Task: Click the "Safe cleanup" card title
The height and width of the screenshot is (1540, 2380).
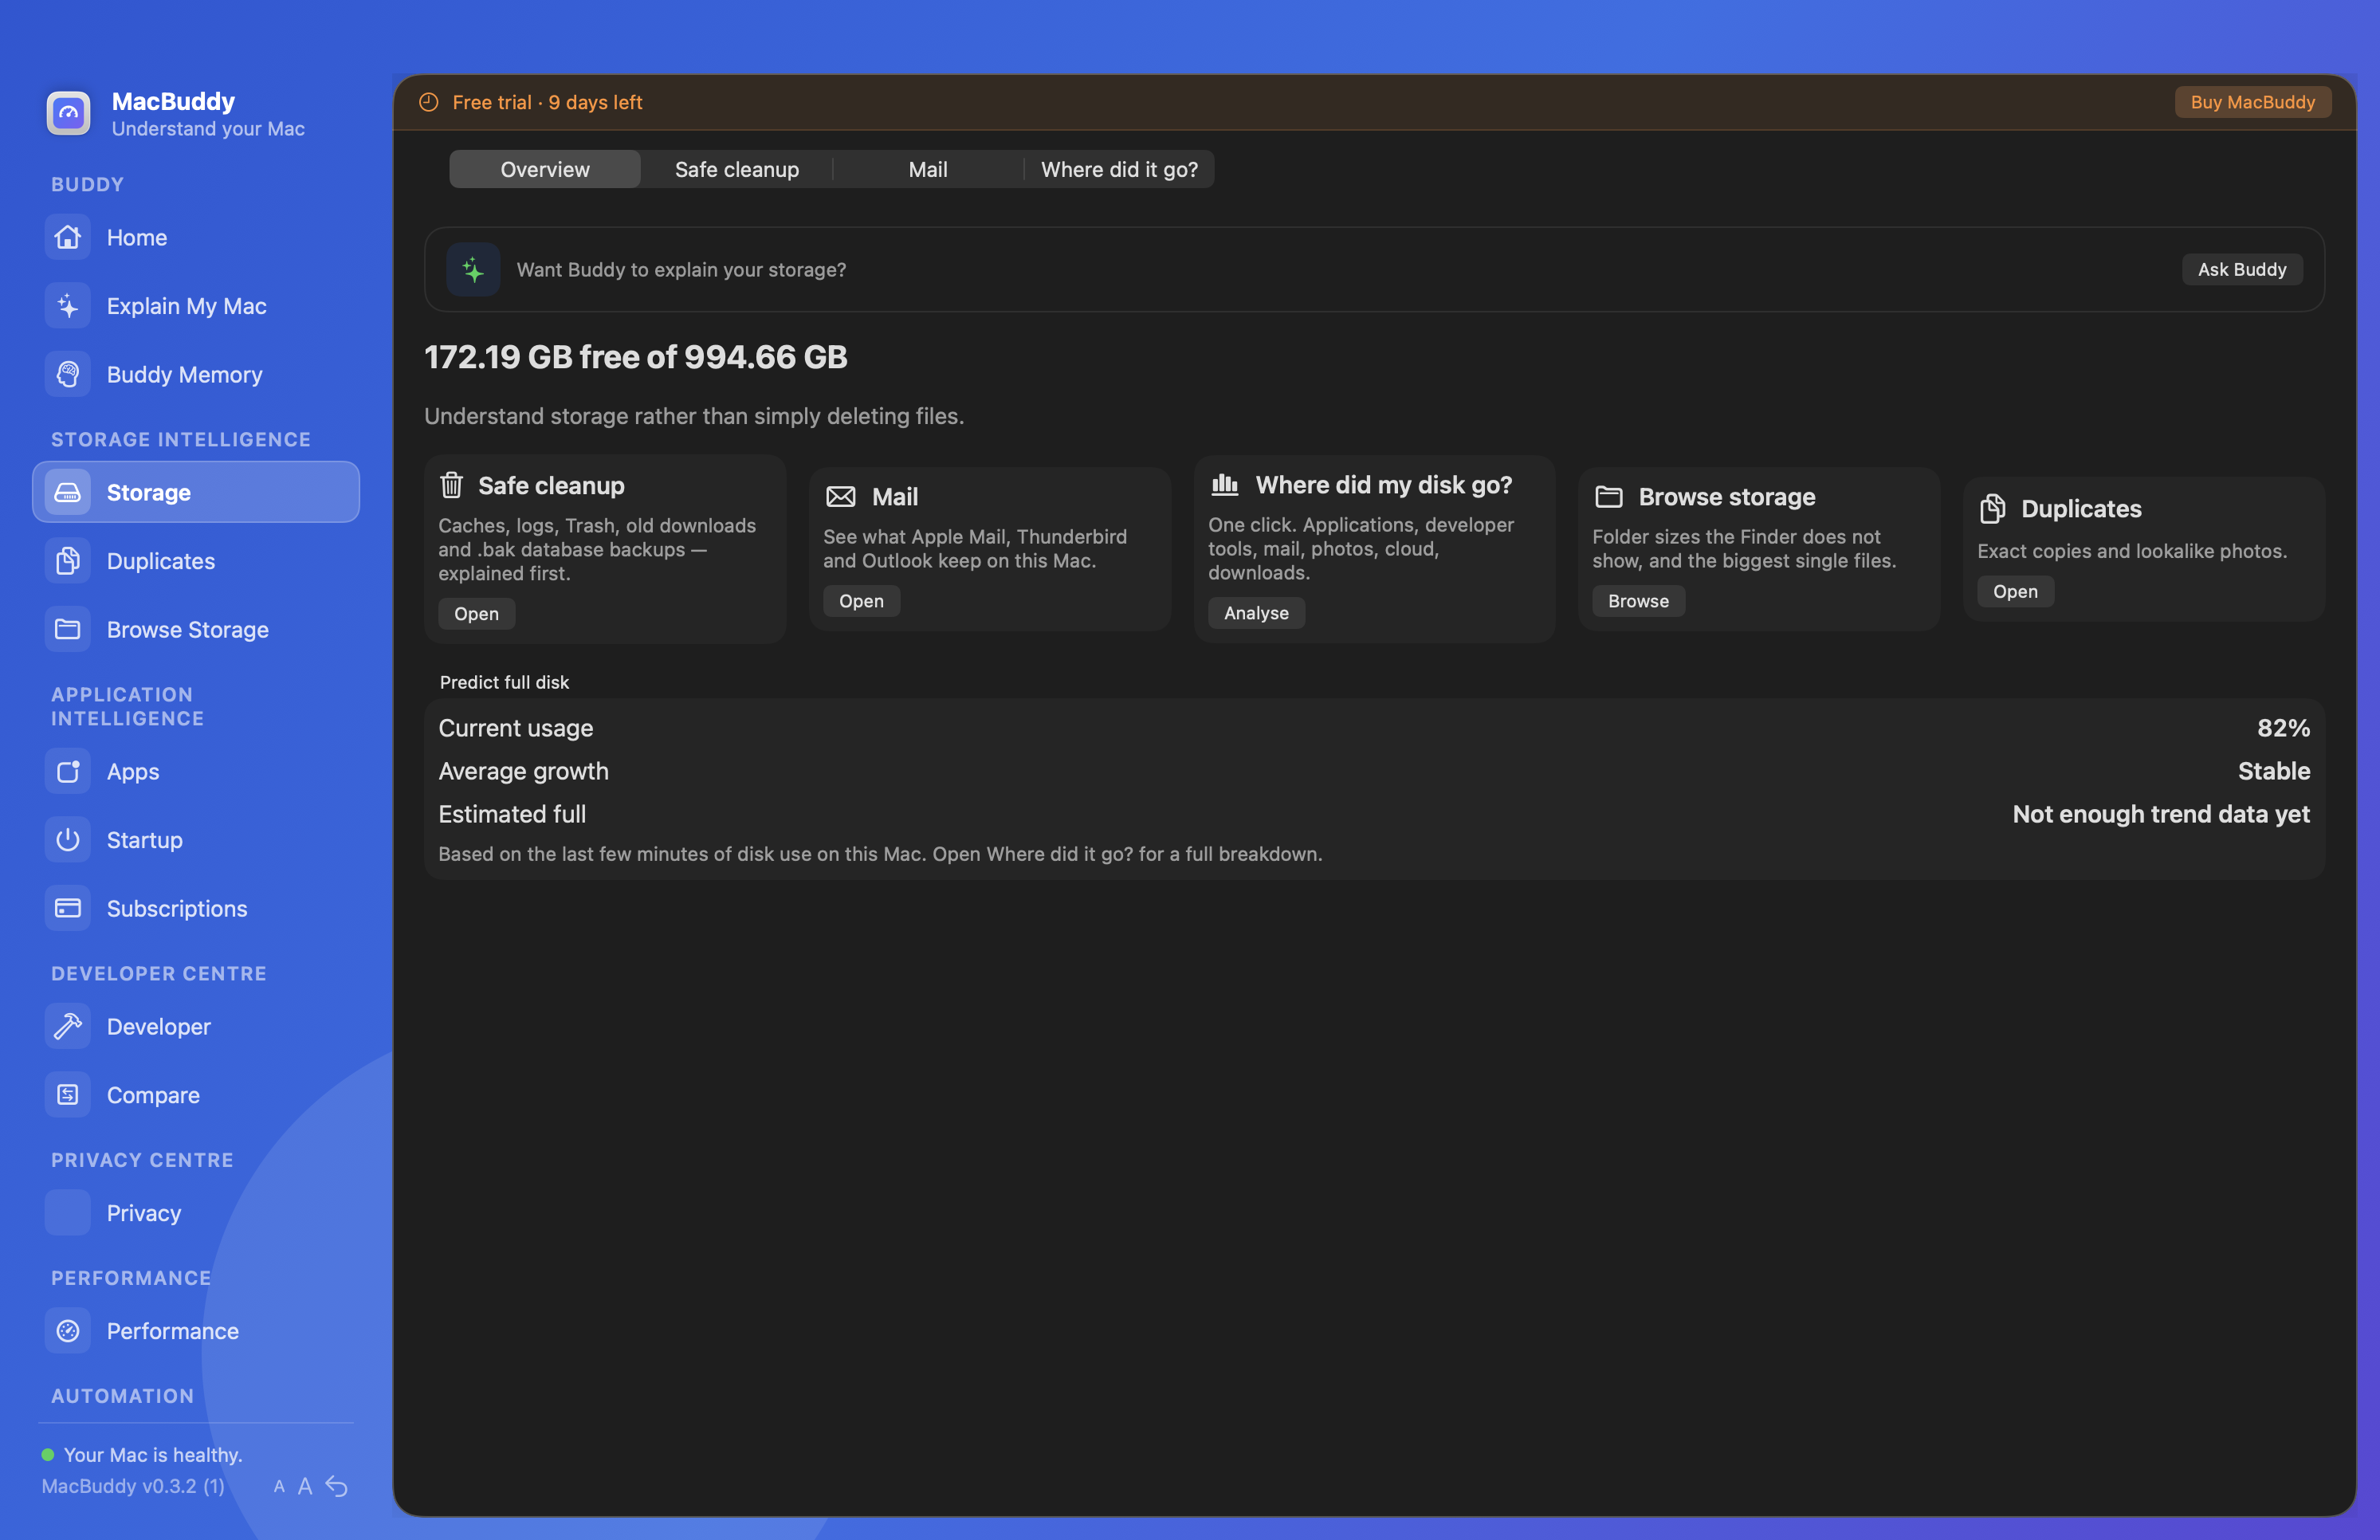Action: coord(551,485)
